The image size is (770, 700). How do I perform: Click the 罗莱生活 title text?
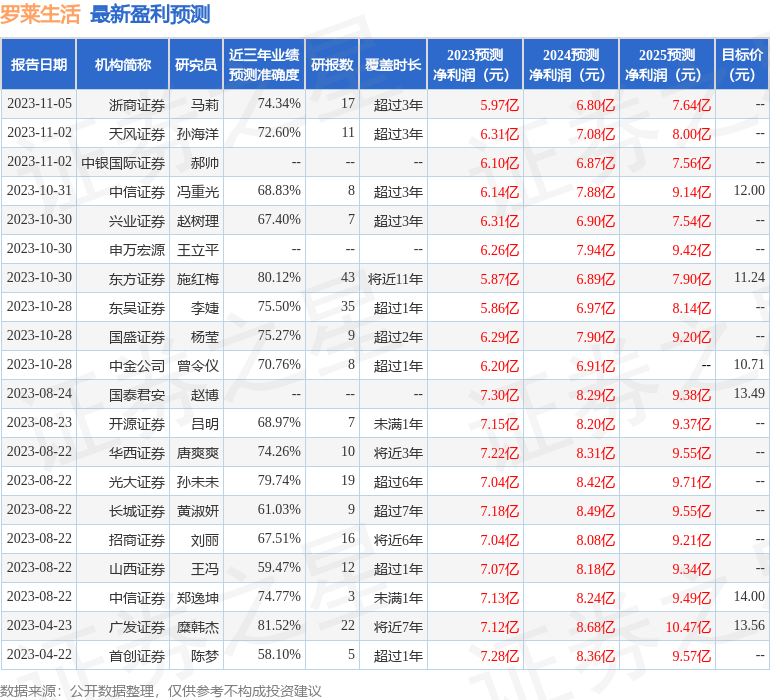coord(40,14)
